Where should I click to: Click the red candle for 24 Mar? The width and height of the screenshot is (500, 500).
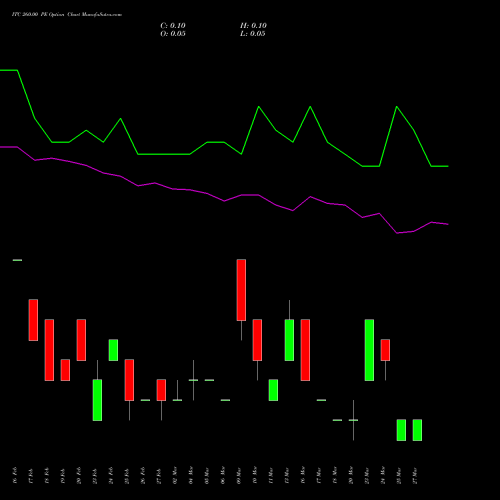click(385, 350)
